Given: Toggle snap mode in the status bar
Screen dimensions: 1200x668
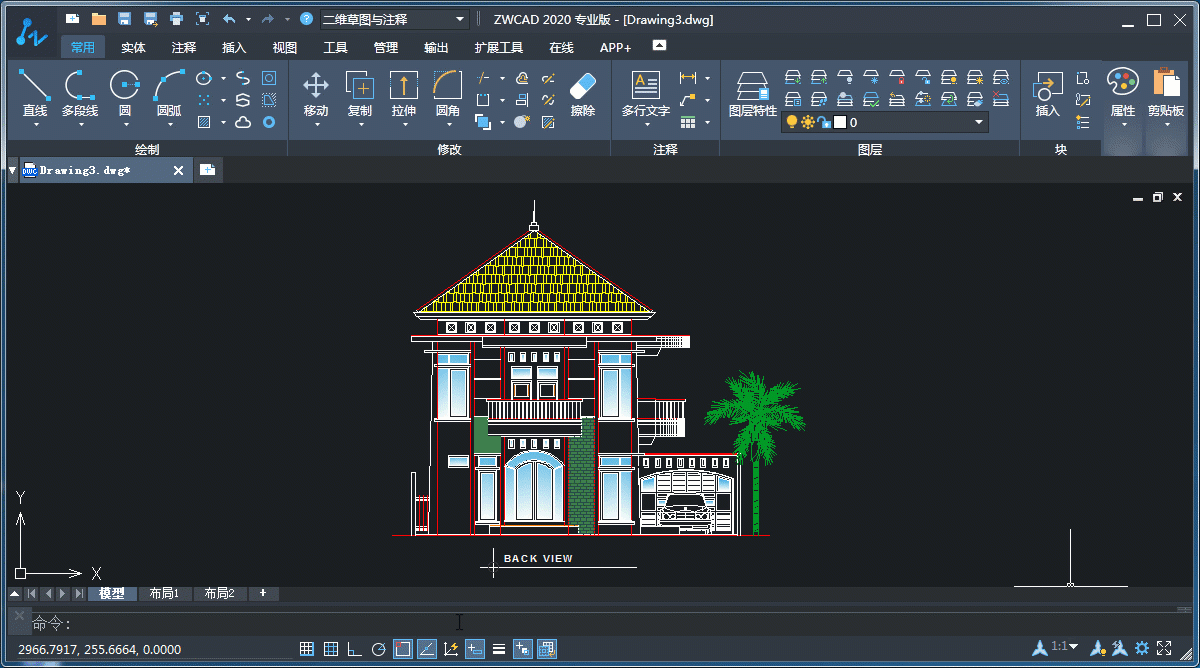Looking at the screenshot, I should [307, 649].
